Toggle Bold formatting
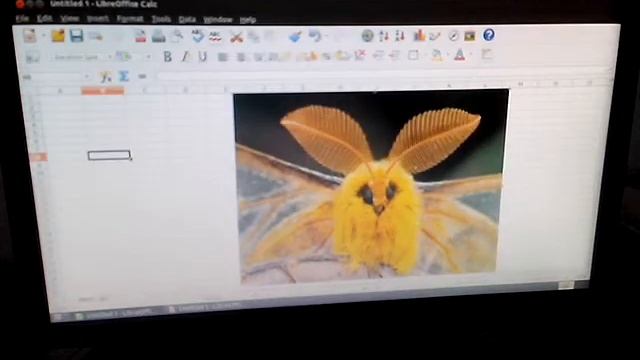The width and height of the screenshot is (640, 360). pyautogui.click(x=167, y=57)
